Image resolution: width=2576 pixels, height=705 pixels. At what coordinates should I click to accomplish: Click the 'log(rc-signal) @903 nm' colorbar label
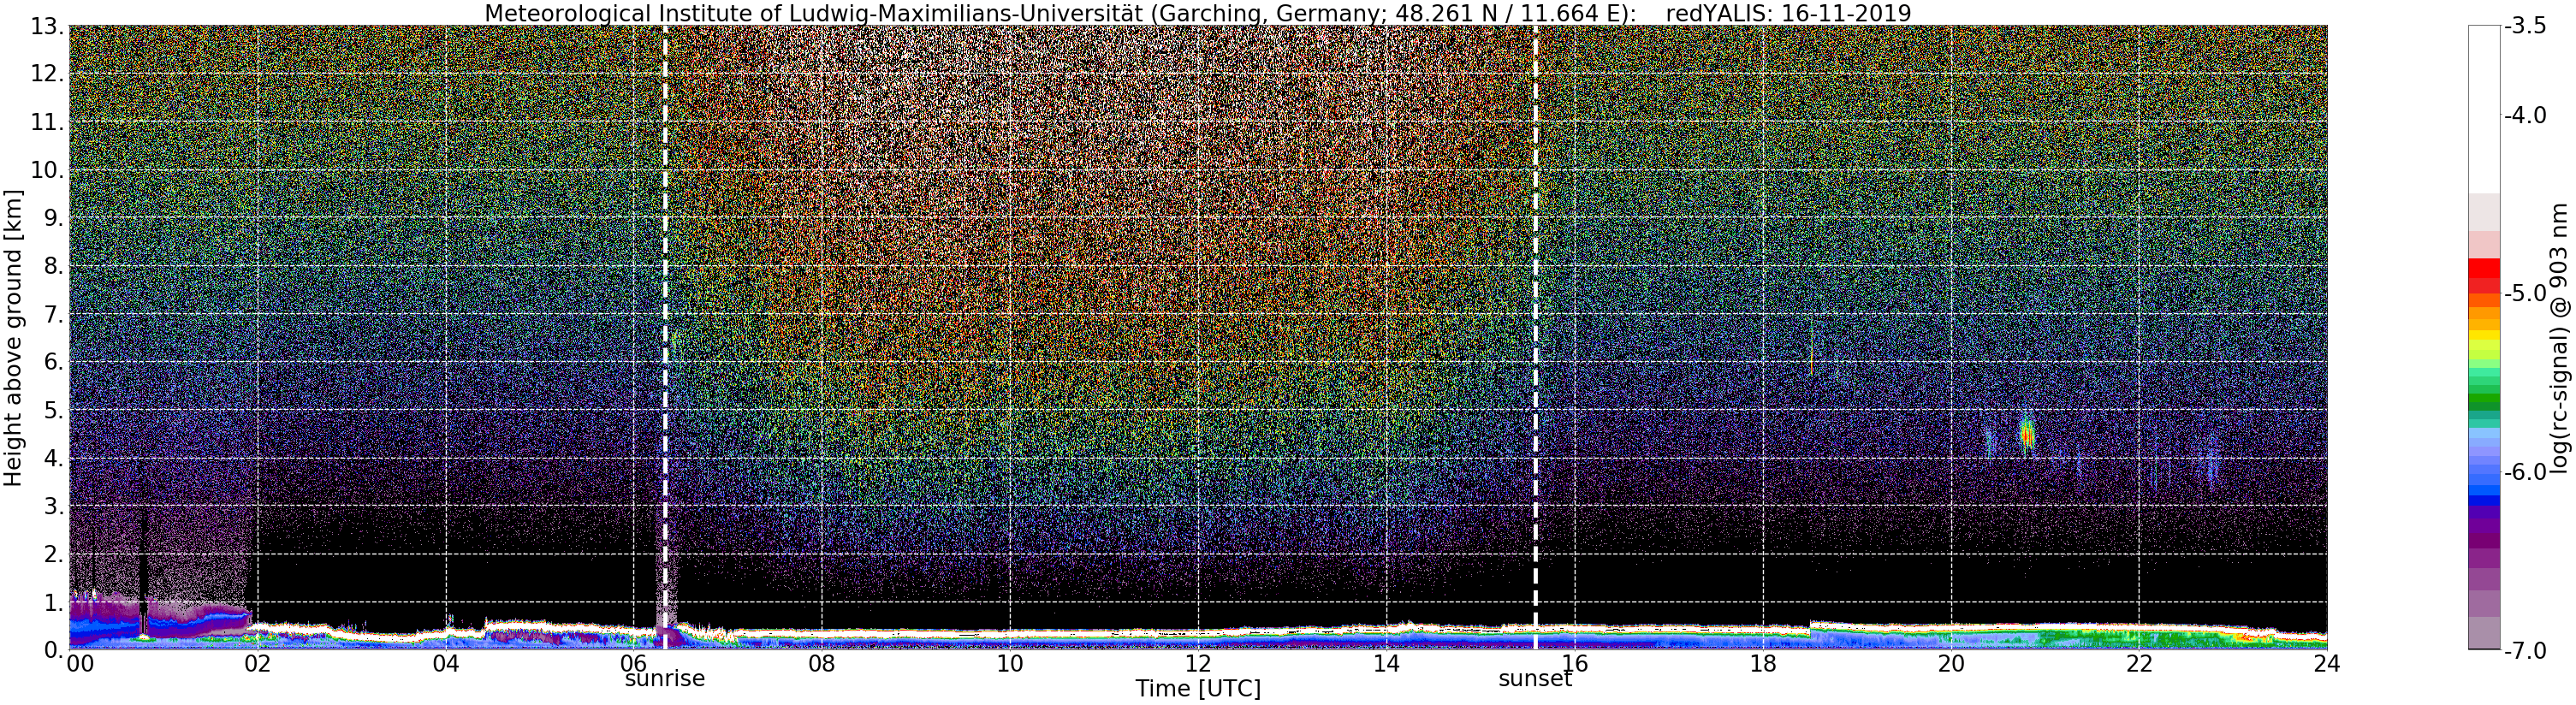tap(2561, 338)
